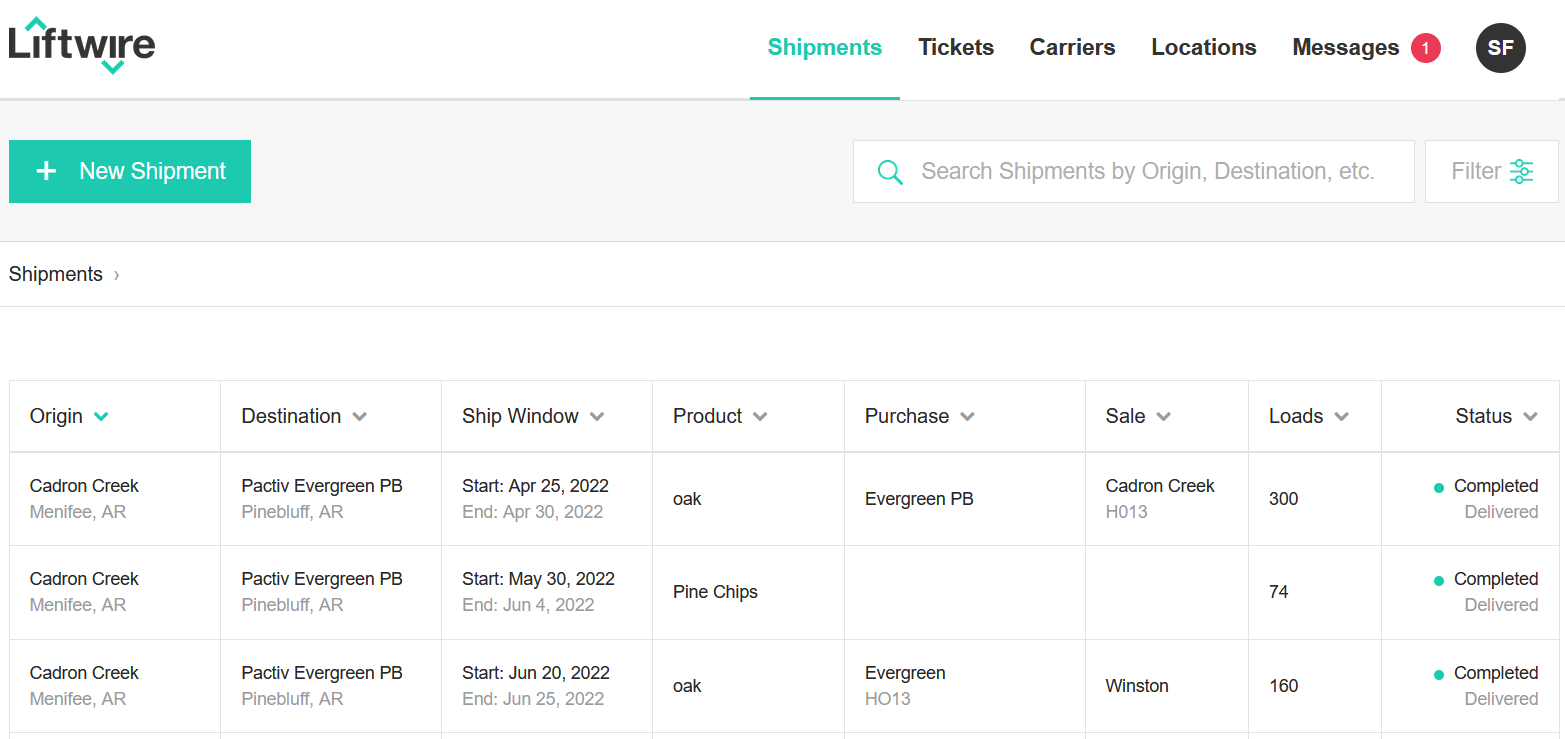Click the Filter sliders icon

1521,172
